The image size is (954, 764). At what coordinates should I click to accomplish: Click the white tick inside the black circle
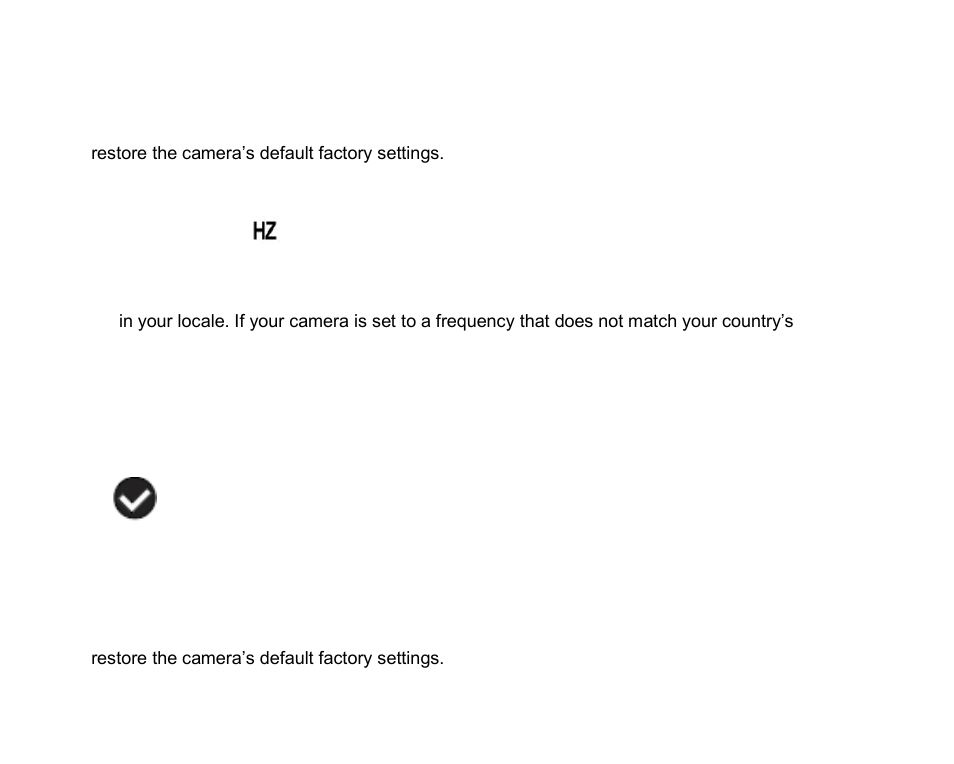click(x=135, y=499)
